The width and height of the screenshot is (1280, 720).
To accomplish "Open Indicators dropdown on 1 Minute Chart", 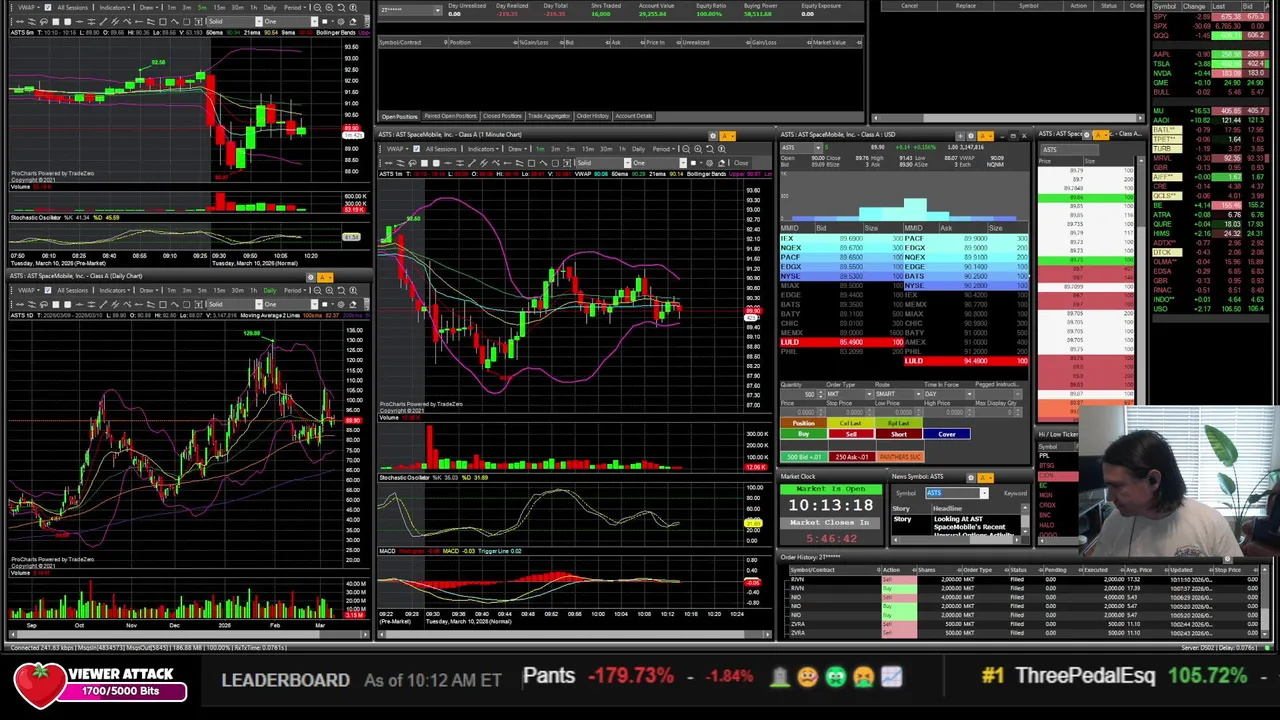I will [x=483, y=149].
